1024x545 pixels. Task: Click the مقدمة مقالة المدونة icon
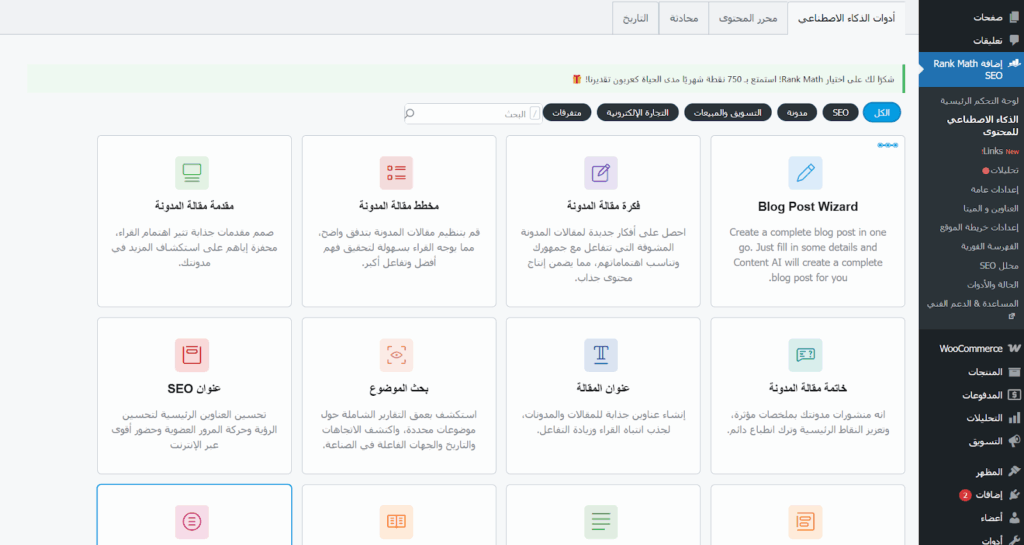point(191,173)
